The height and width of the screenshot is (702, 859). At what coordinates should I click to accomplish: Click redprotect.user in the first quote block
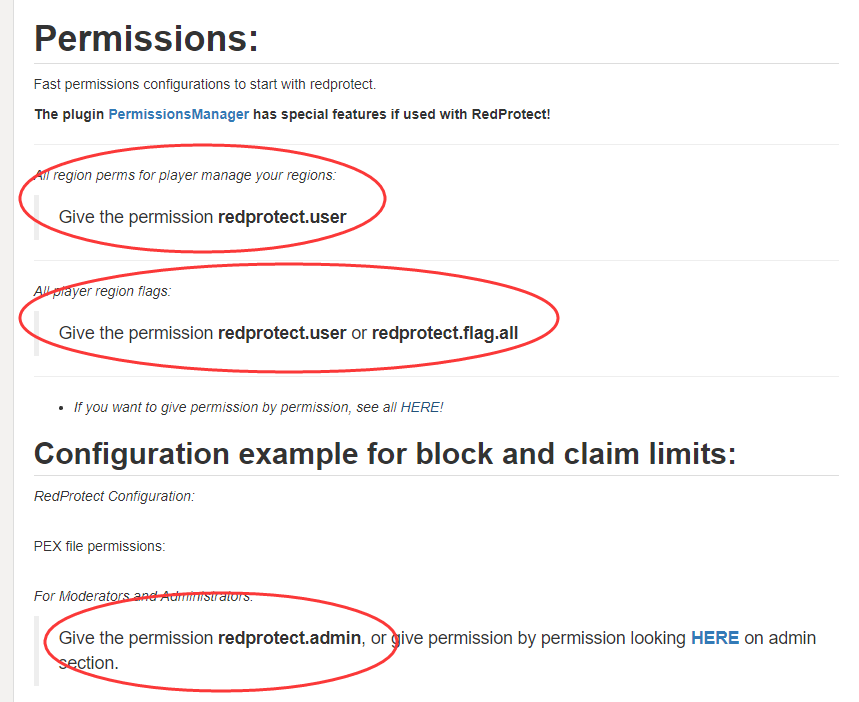point(282,217)
